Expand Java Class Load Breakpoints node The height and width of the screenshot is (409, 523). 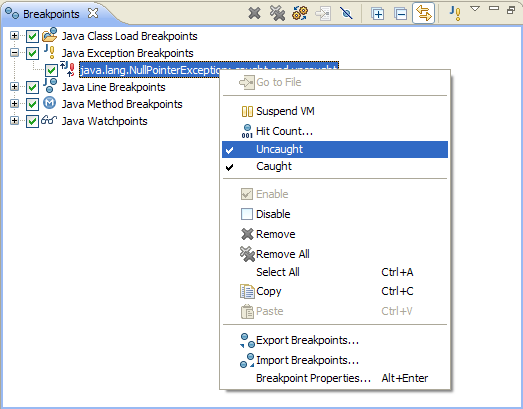tap(14, 35)
